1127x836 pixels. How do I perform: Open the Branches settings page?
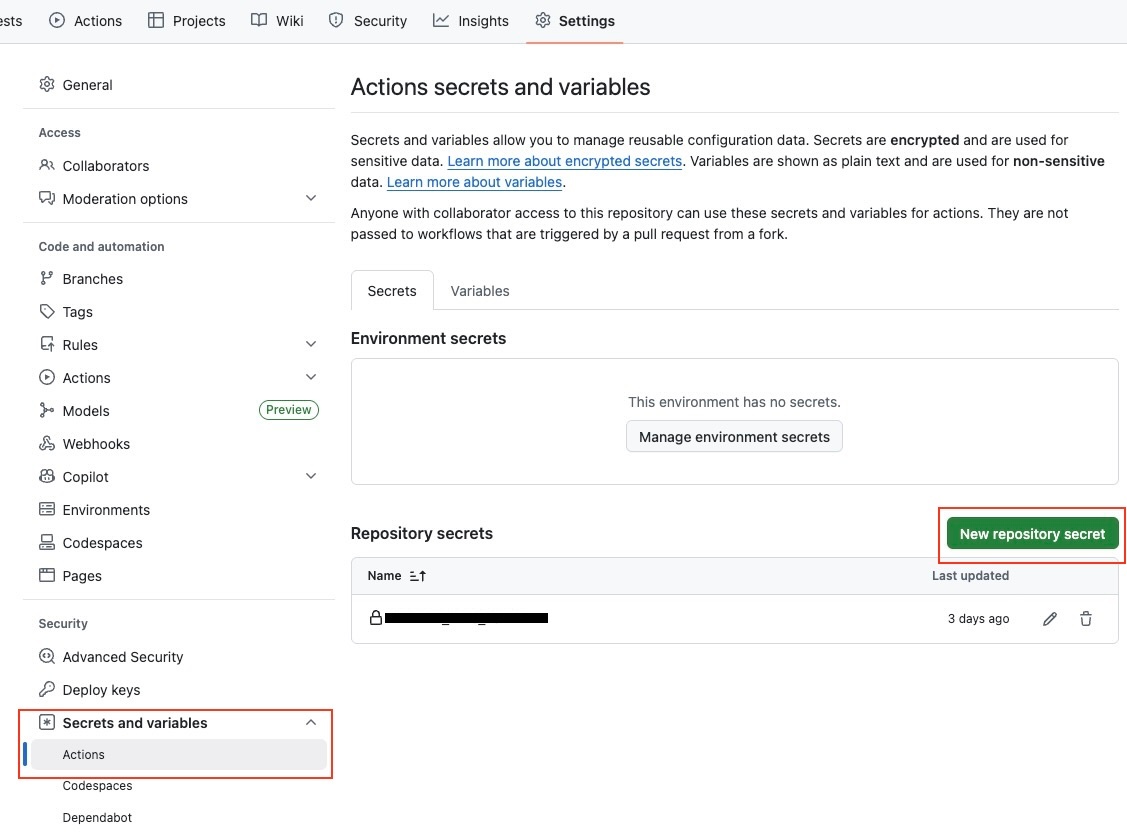click(x=92, y=279)
